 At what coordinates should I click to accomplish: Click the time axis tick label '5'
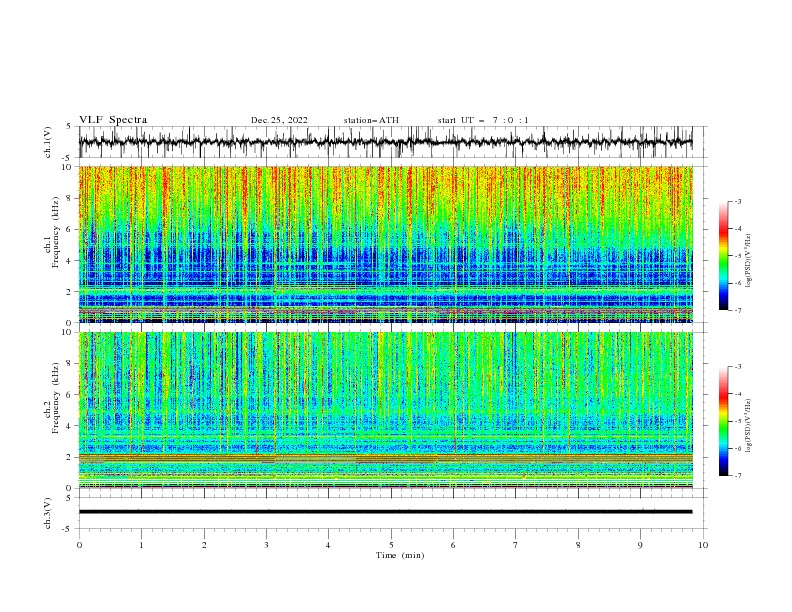coord(391,545)
